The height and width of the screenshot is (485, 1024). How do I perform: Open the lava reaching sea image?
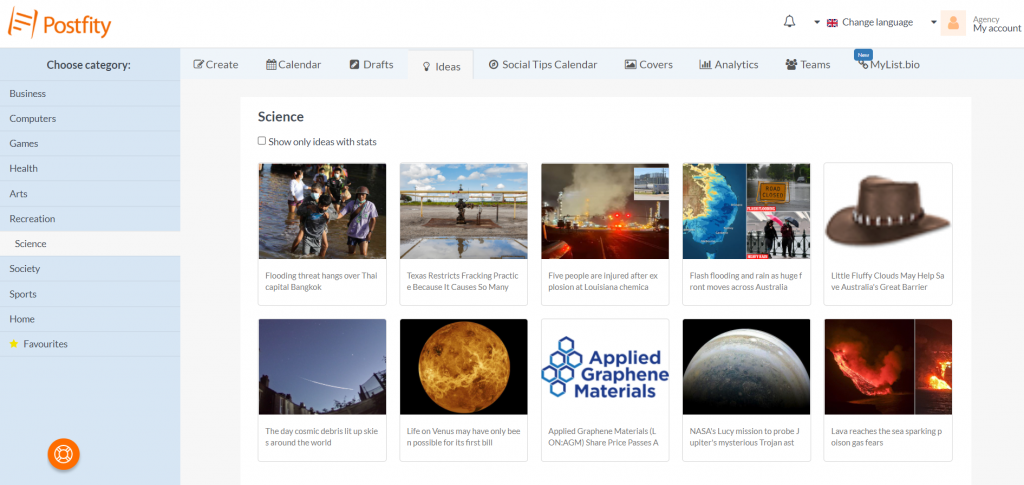click(x=888, y=367)
